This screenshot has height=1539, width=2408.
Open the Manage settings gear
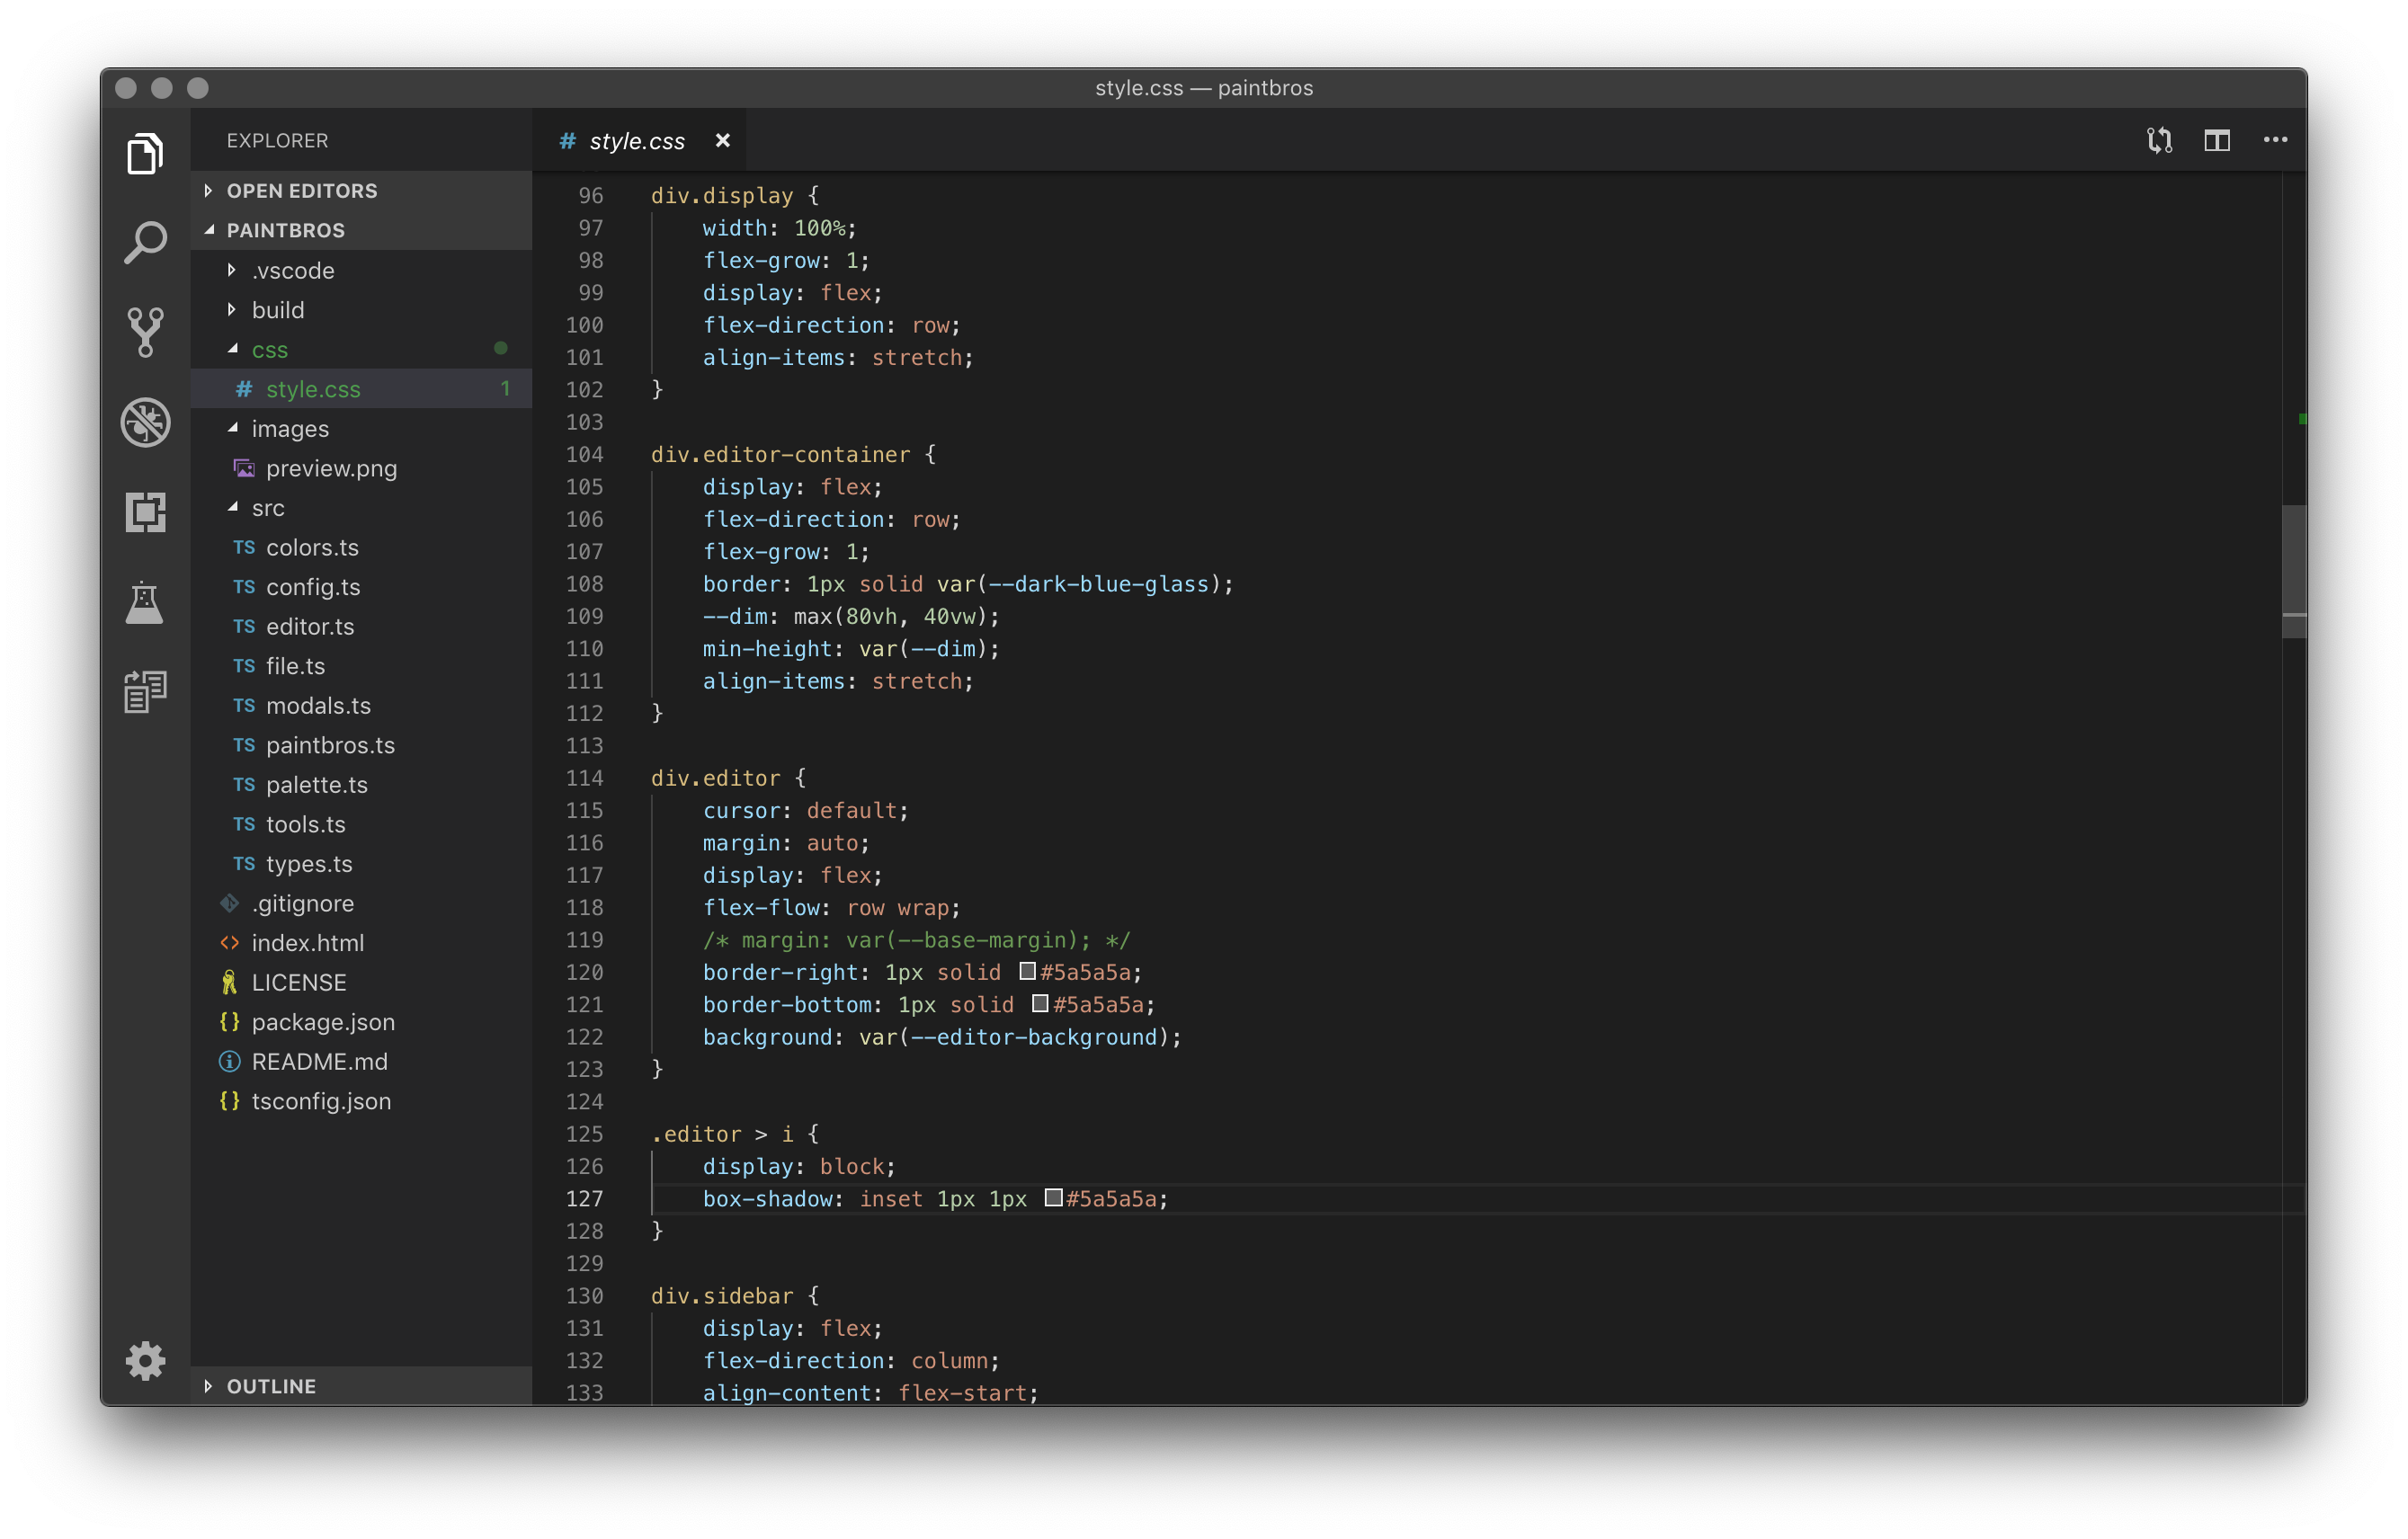146,1361
